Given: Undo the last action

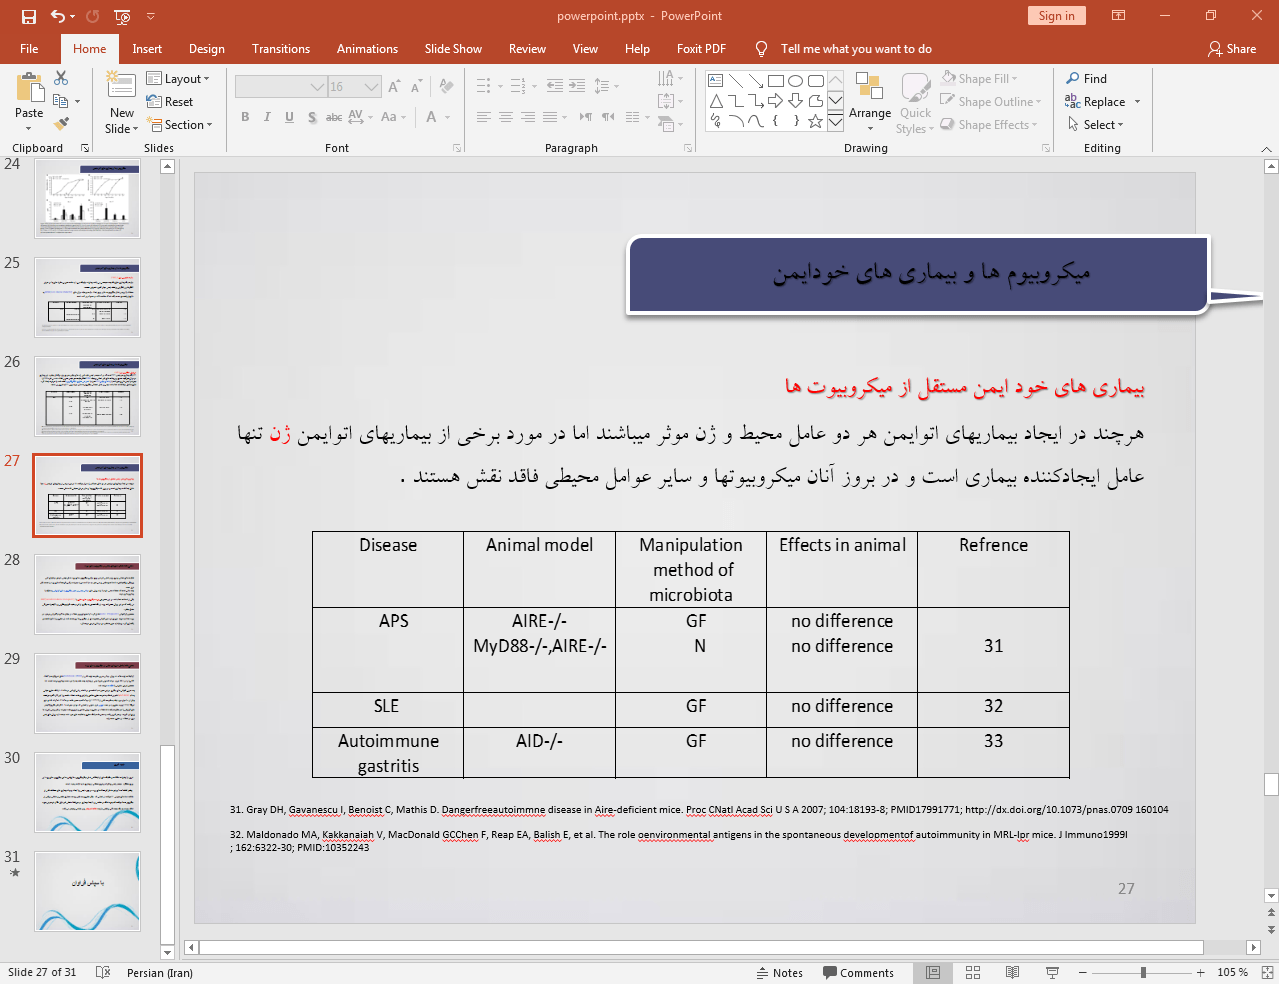Looking at the screenshot, I should [58, 16].
